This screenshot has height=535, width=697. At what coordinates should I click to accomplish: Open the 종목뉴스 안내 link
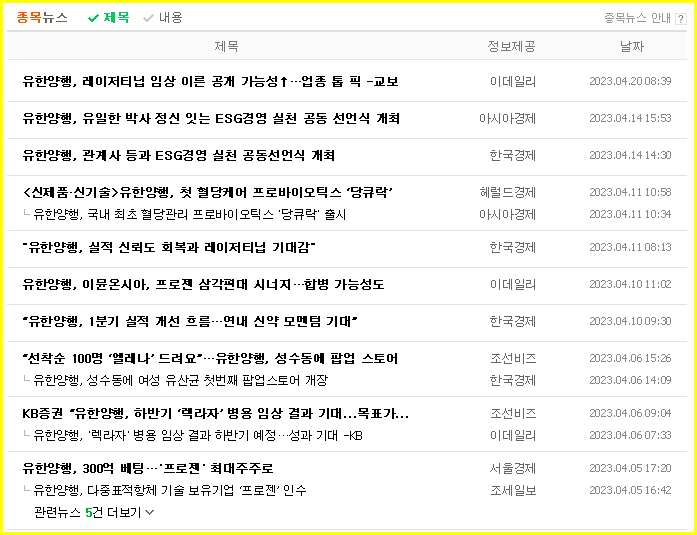(637, 18)
